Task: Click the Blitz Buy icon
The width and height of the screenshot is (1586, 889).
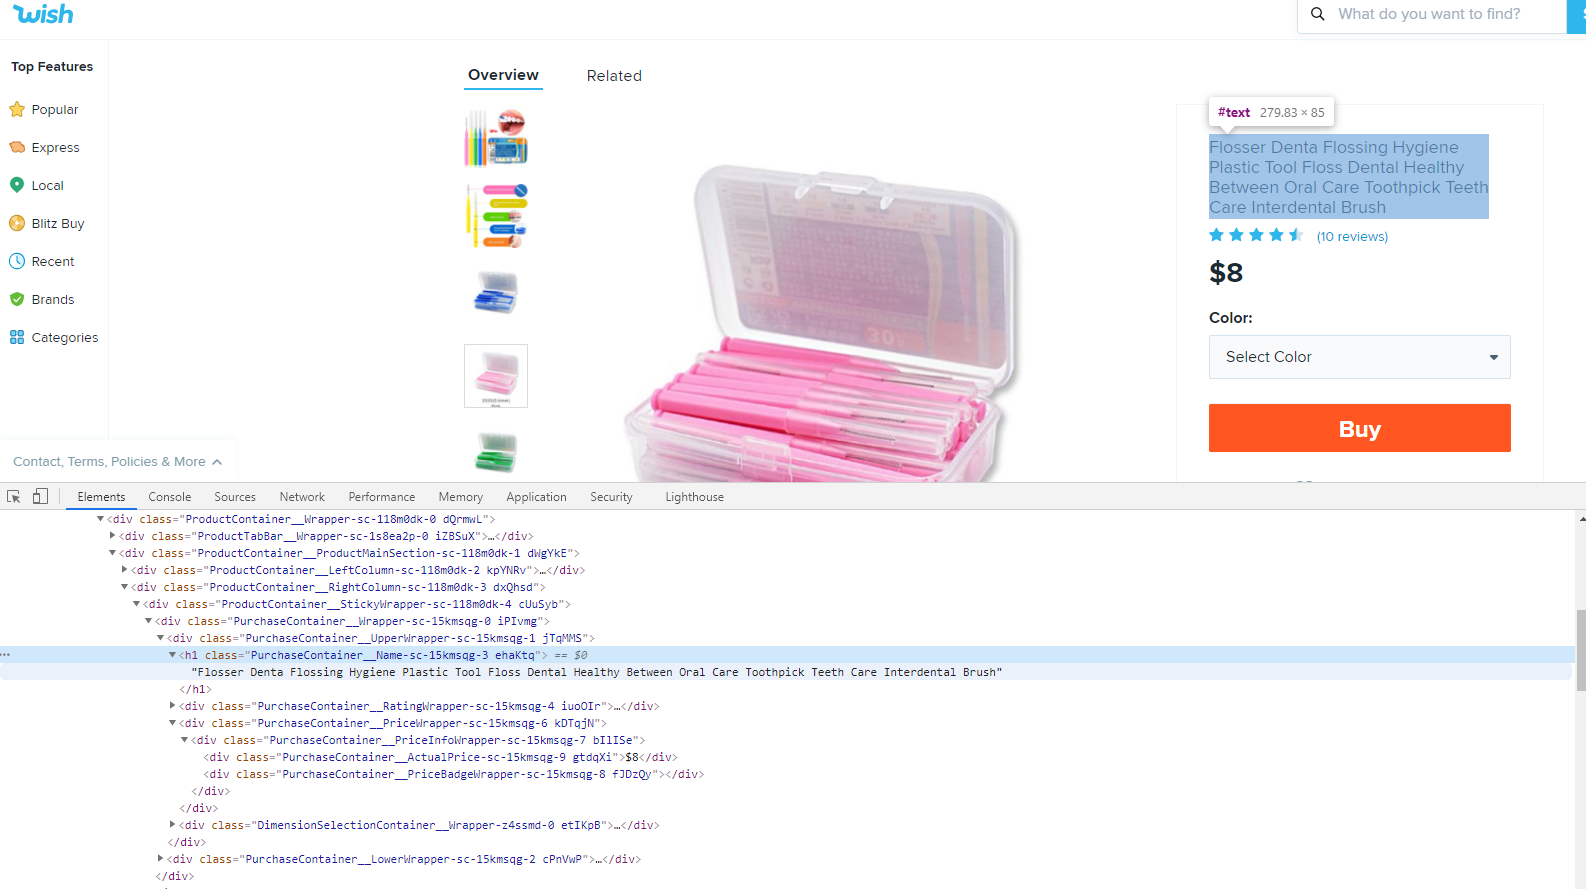Action: 17,223
